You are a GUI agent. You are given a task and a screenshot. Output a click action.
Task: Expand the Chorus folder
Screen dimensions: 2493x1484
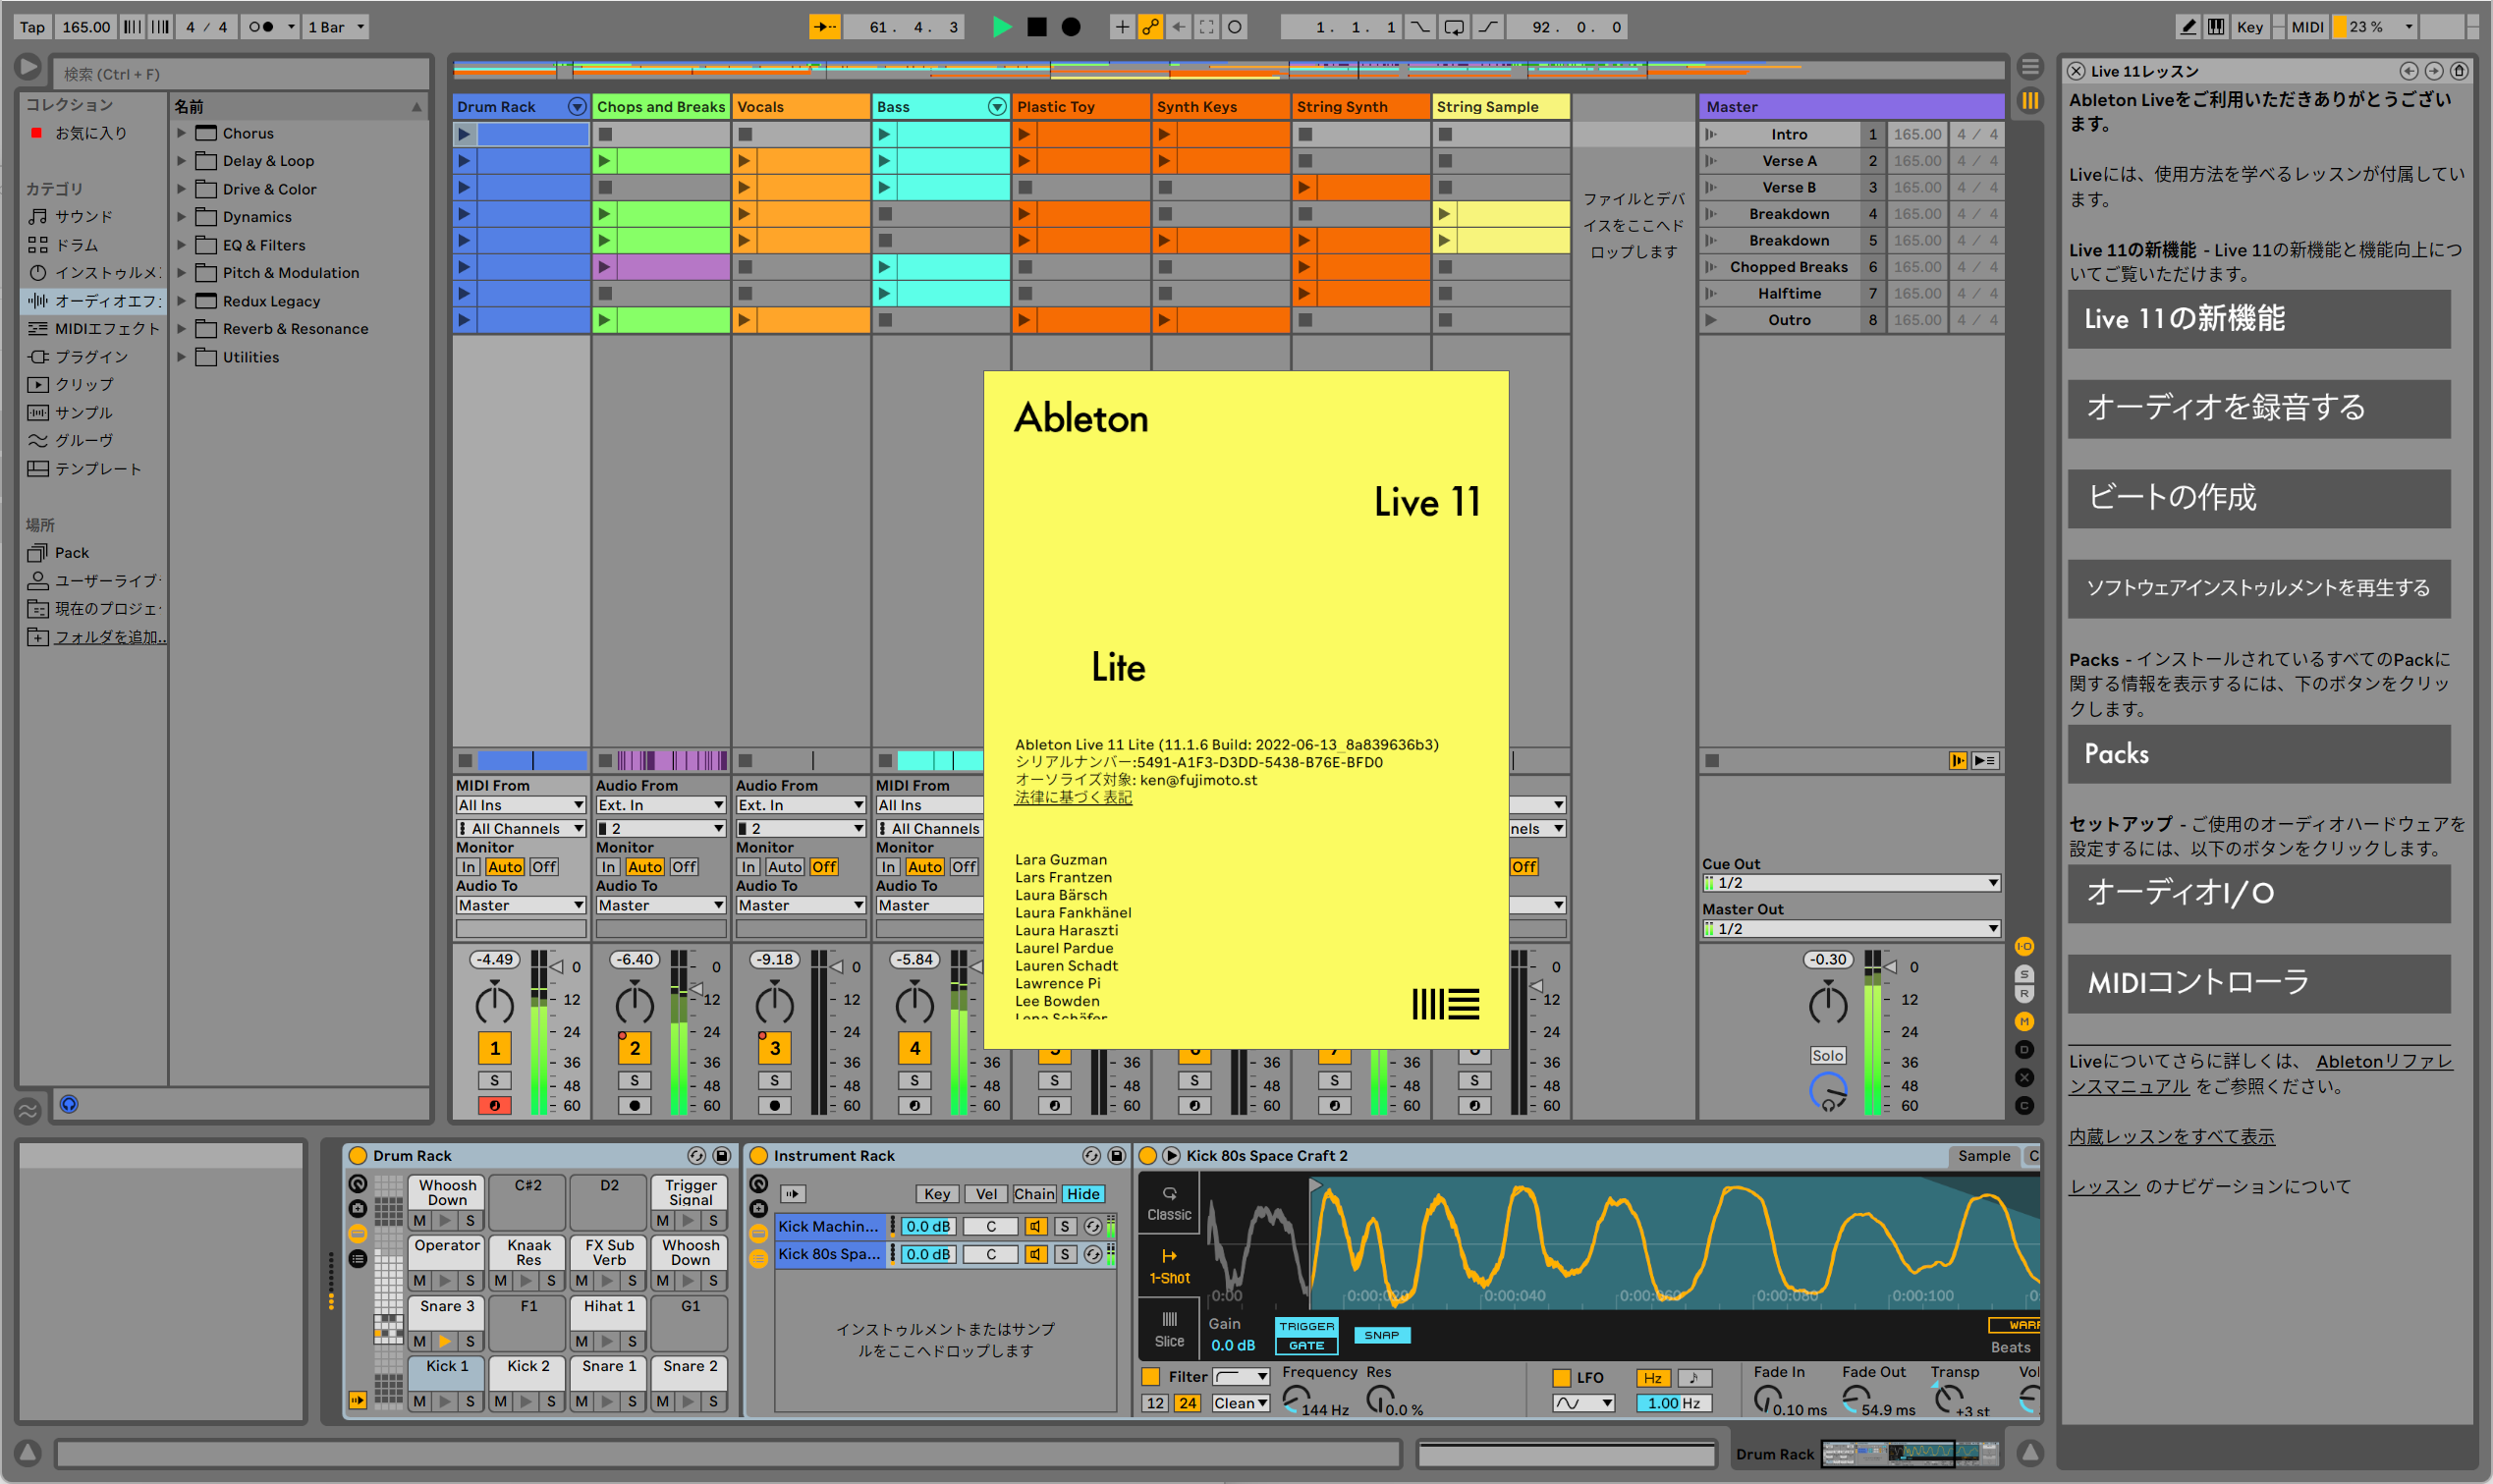click(182, 133)
